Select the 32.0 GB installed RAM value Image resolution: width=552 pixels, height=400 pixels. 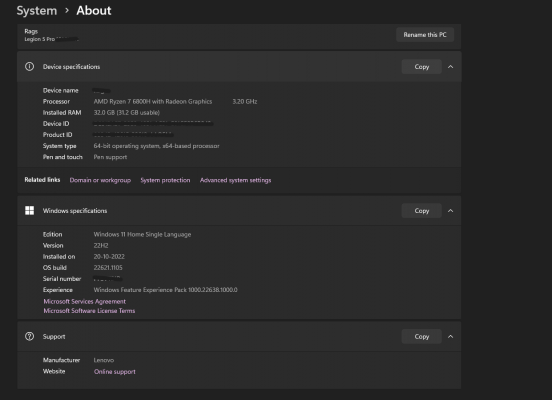click(126, 112)
